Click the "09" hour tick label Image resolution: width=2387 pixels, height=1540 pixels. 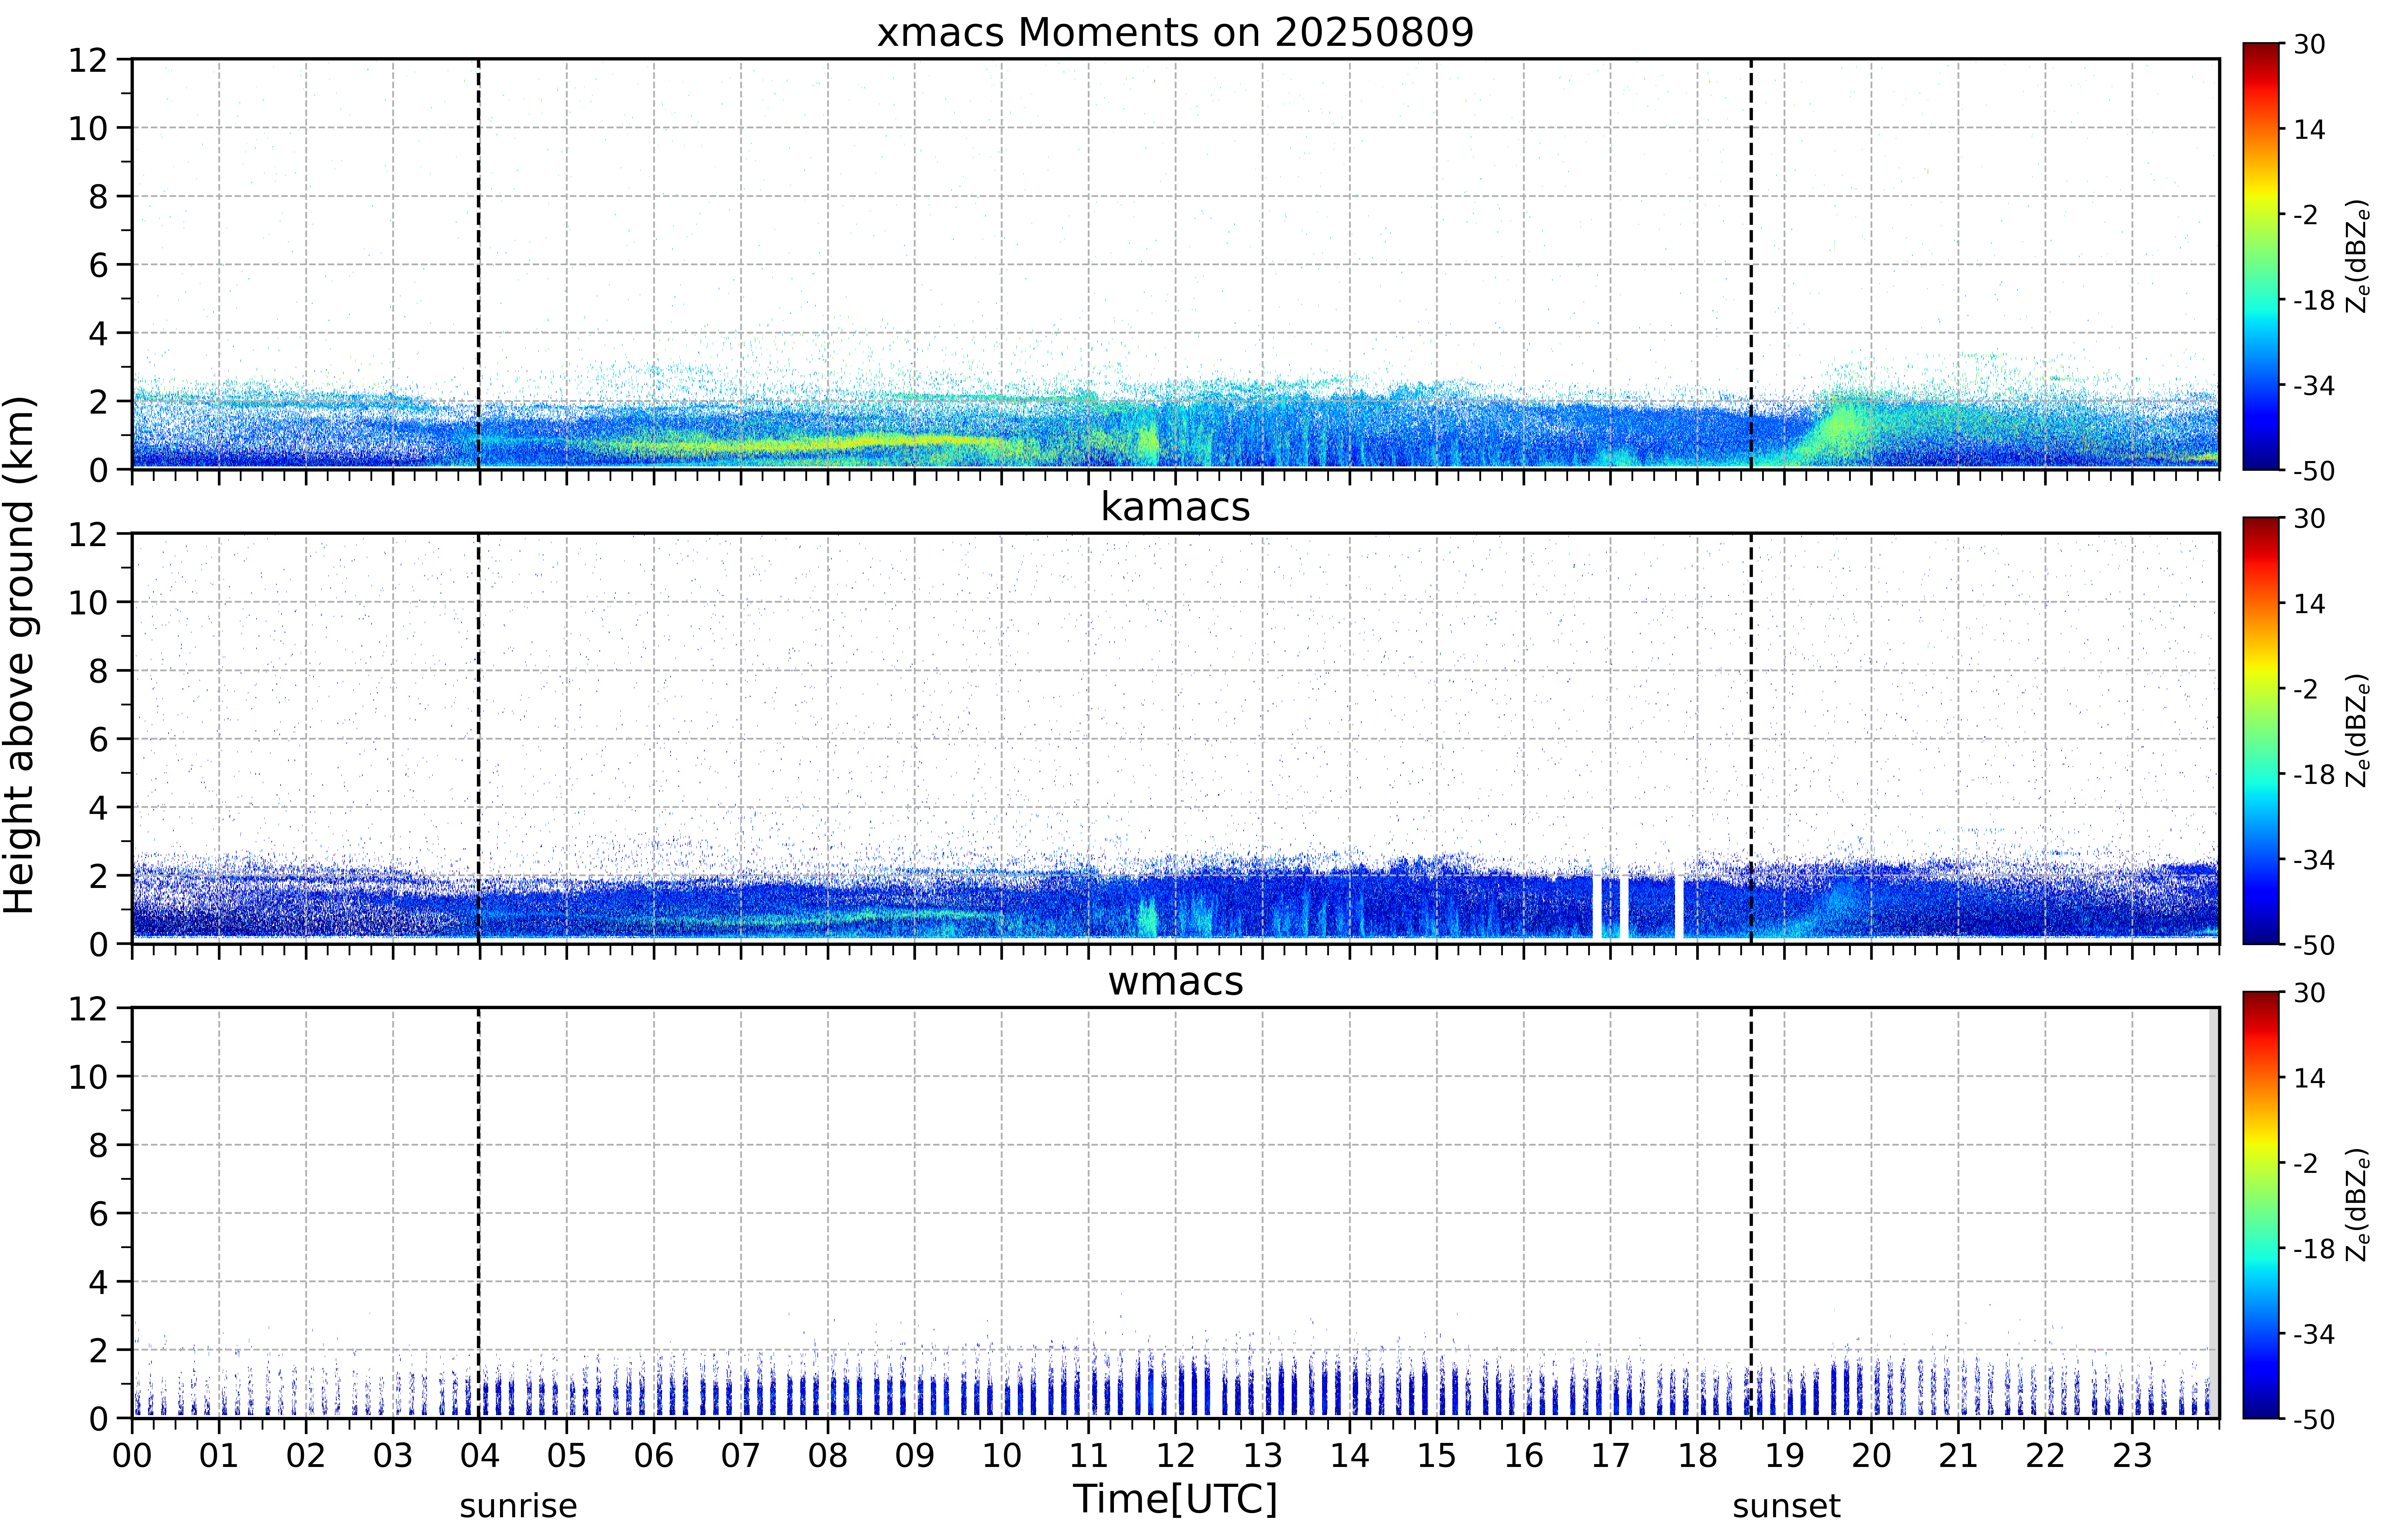click(x=915, y=1456)
